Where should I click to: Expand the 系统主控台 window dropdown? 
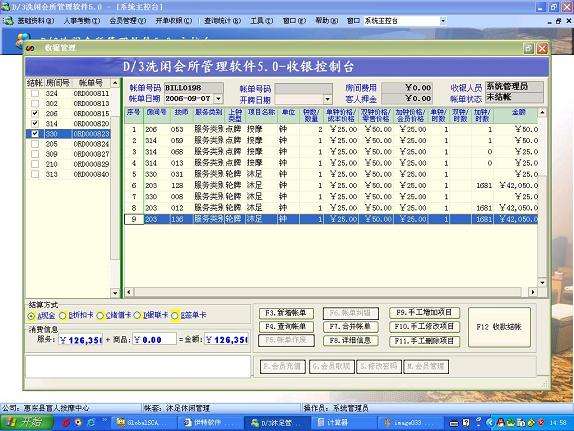point(443,21)
